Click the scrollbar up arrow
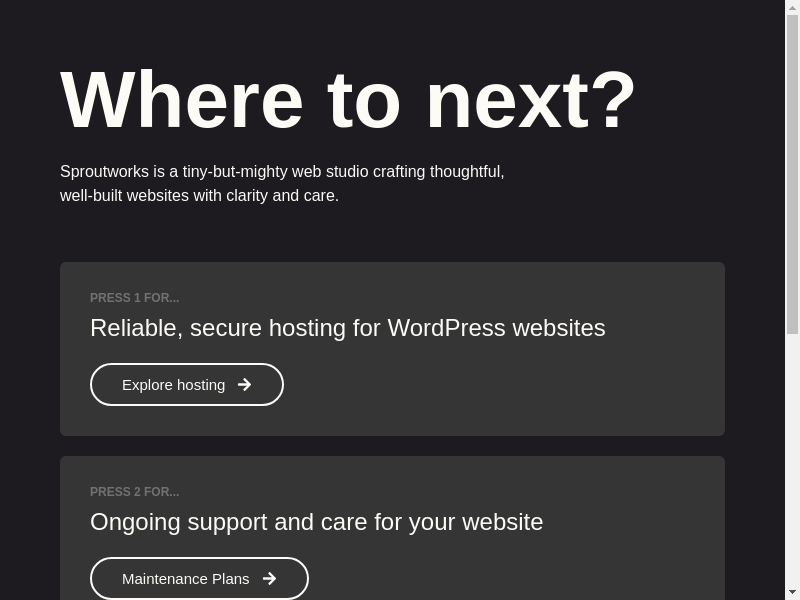Viewport: 800px width, 600px height. (792, 7)
